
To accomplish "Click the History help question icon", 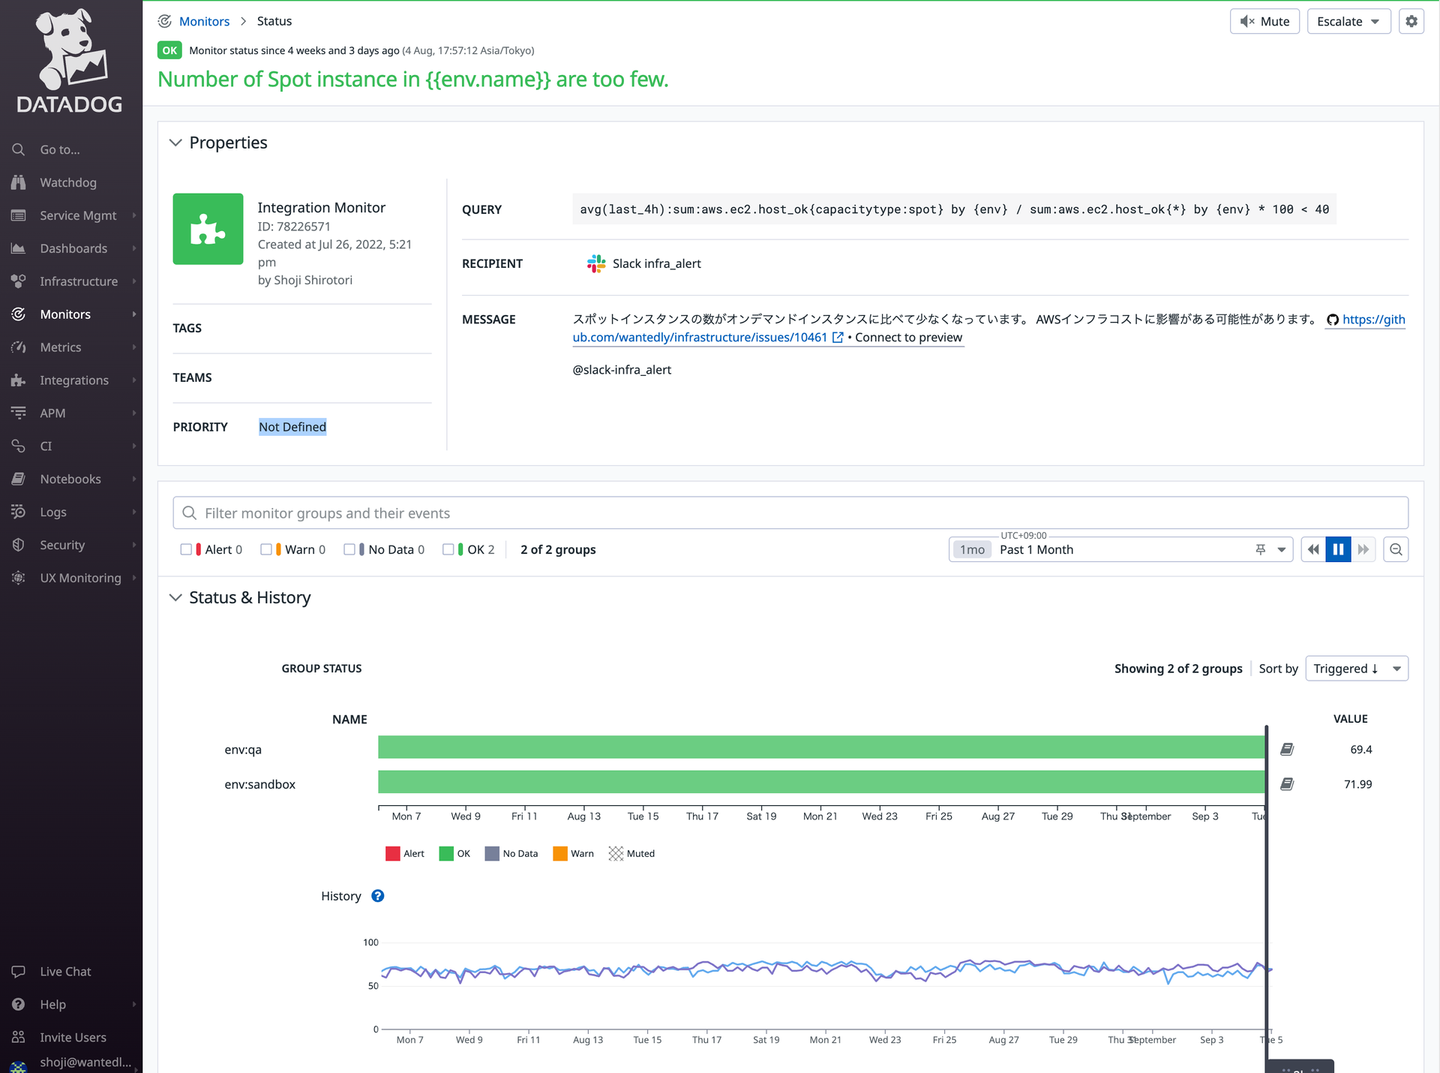I will pos(378,896).
